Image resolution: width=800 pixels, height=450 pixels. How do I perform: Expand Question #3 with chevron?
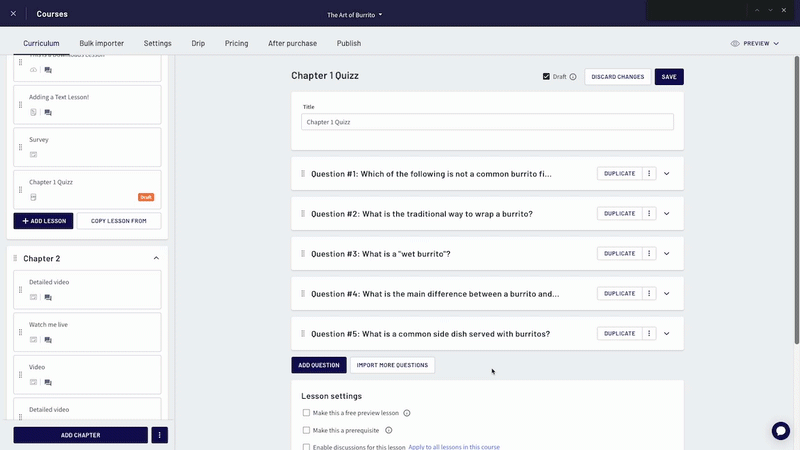(666, 253)
